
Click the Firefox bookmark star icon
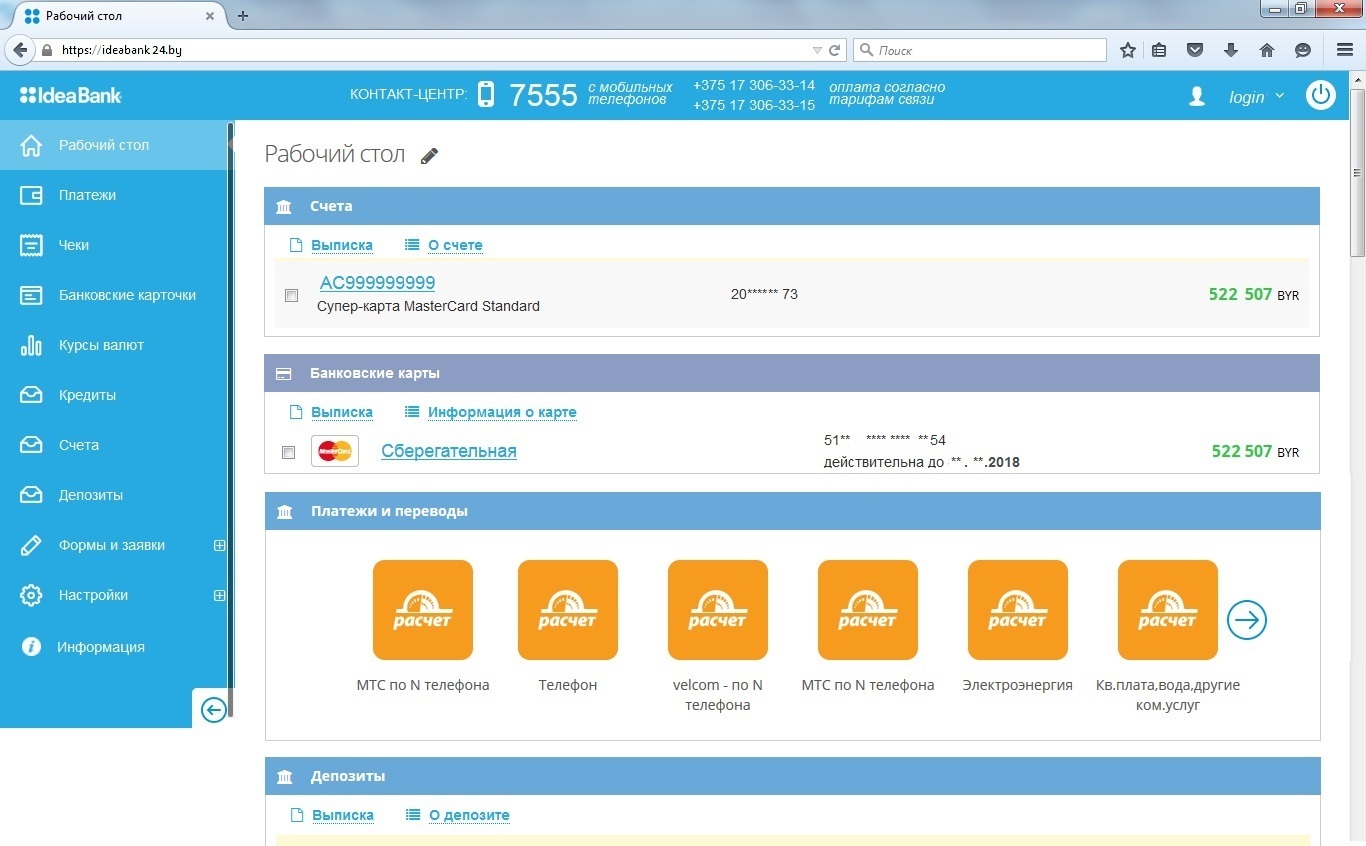(x=1128, y=50)
